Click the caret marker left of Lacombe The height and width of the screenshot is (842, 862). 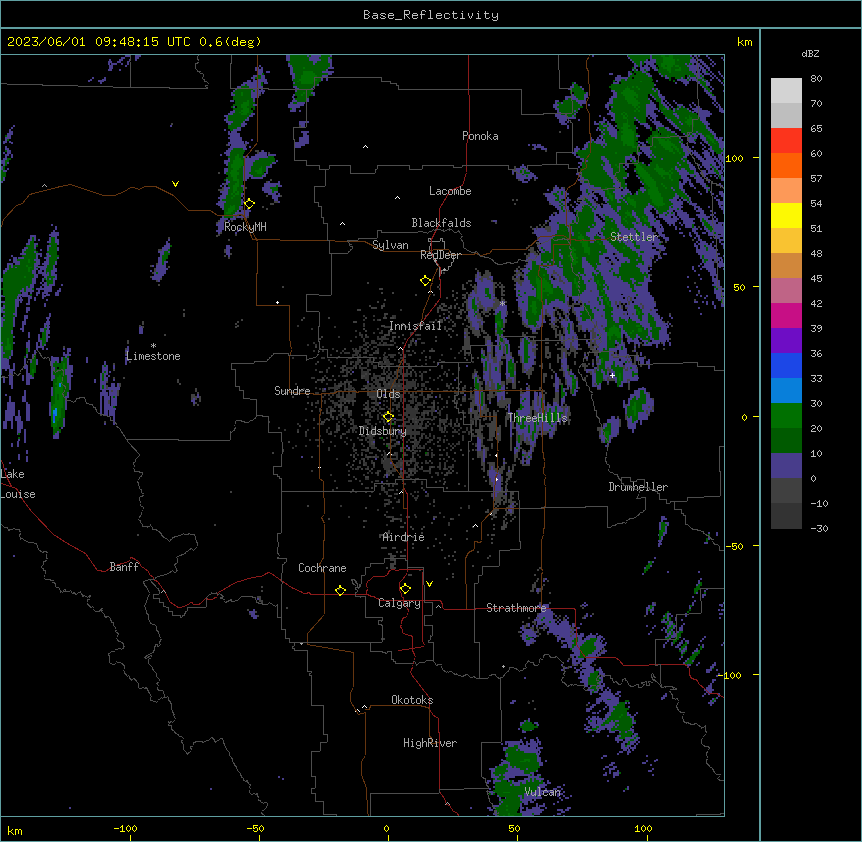click(x=397, y=197)
